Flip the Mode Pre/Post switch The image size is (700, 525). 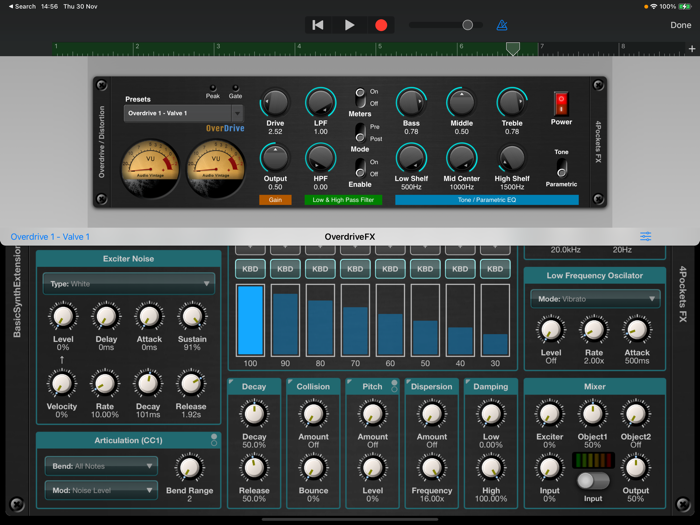click(x=360, y=132)
